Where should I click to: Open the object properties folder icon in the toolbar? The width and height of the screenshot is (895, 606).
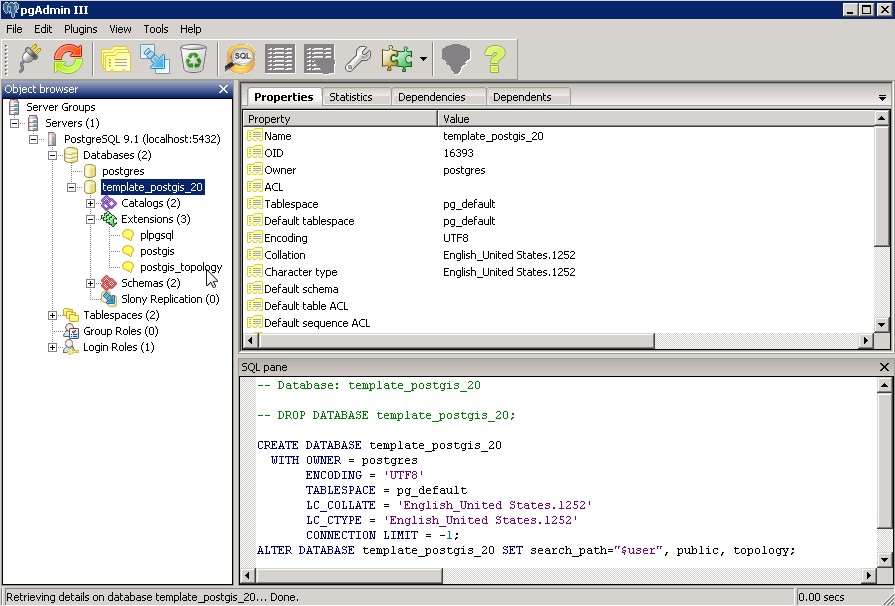116,58
